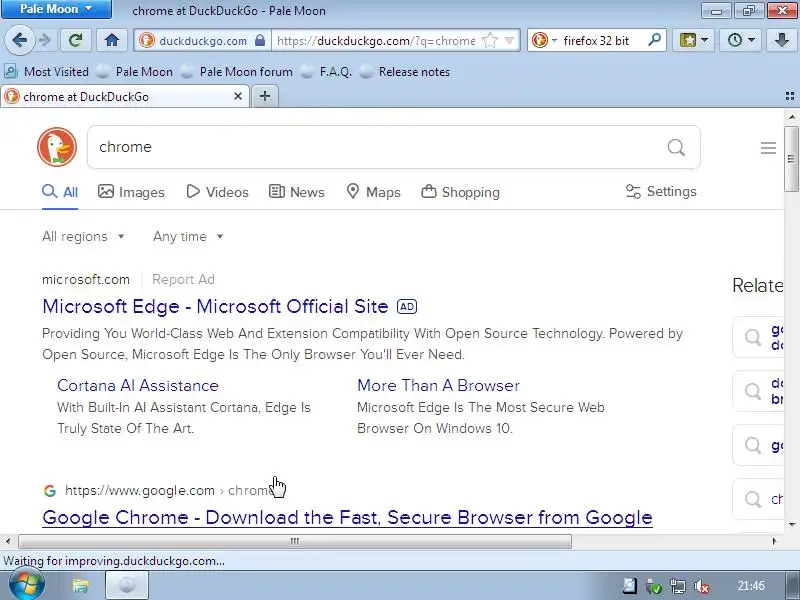Open the Pale Moon application menu
Screen dimensions: 800x600
(x=56, y=9)
